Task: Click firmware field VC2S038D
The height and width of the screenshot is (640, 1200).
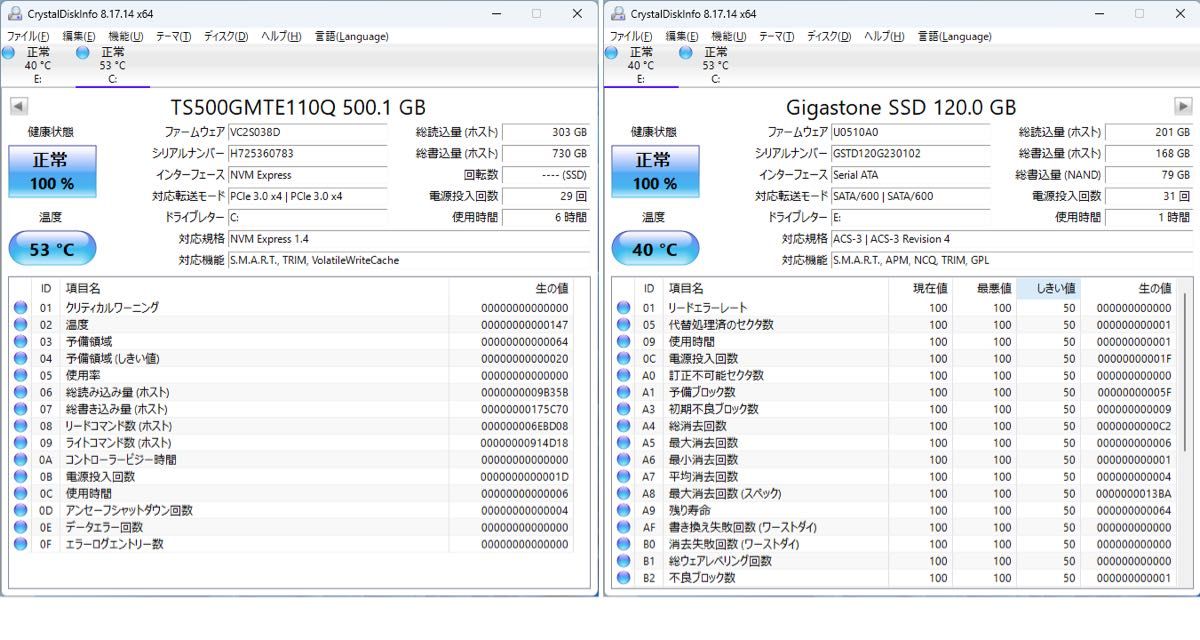Action: point(307,132)
